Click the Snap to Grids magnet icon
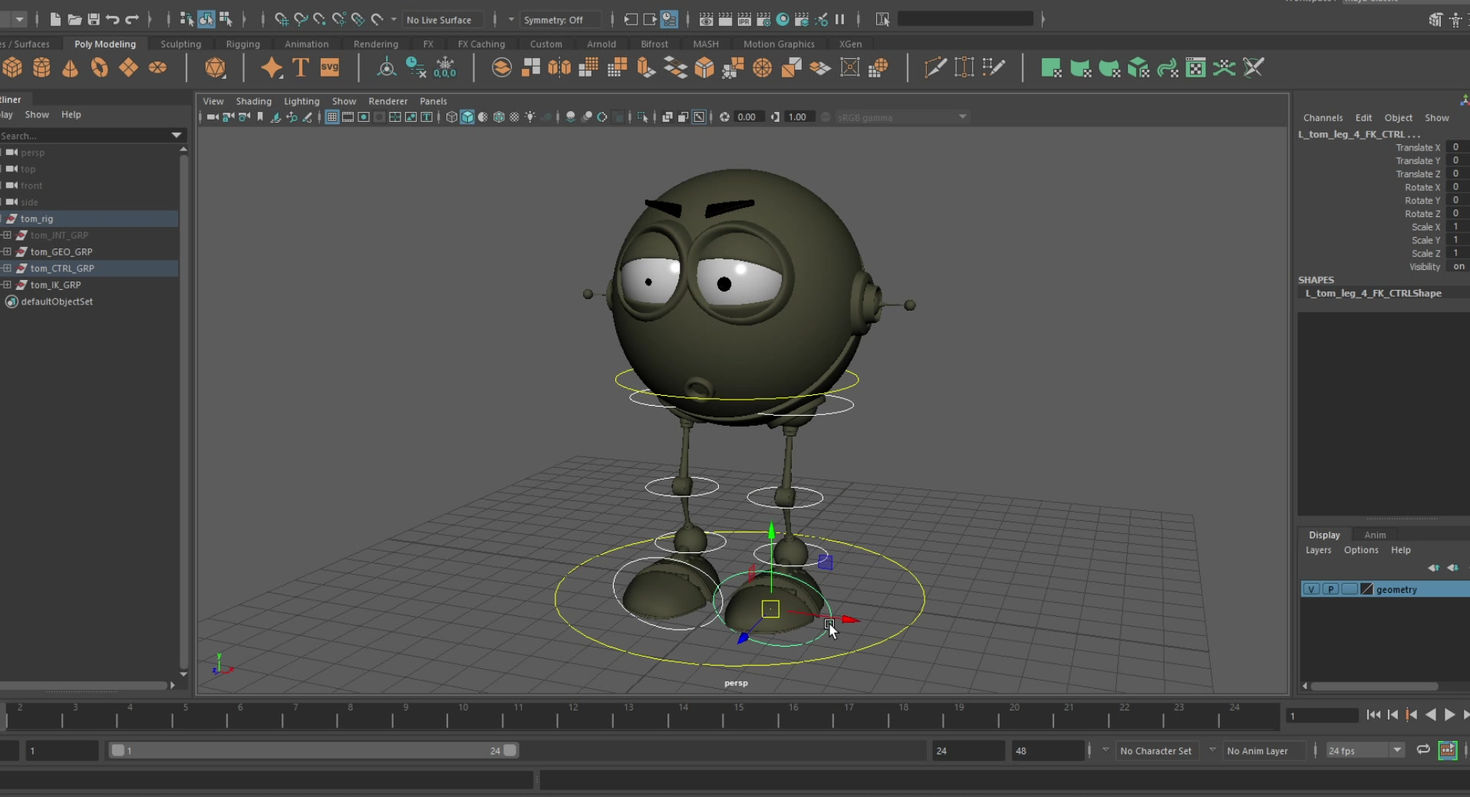The width and height of the screenshot is (1470, 797). (x=280, y=19)
